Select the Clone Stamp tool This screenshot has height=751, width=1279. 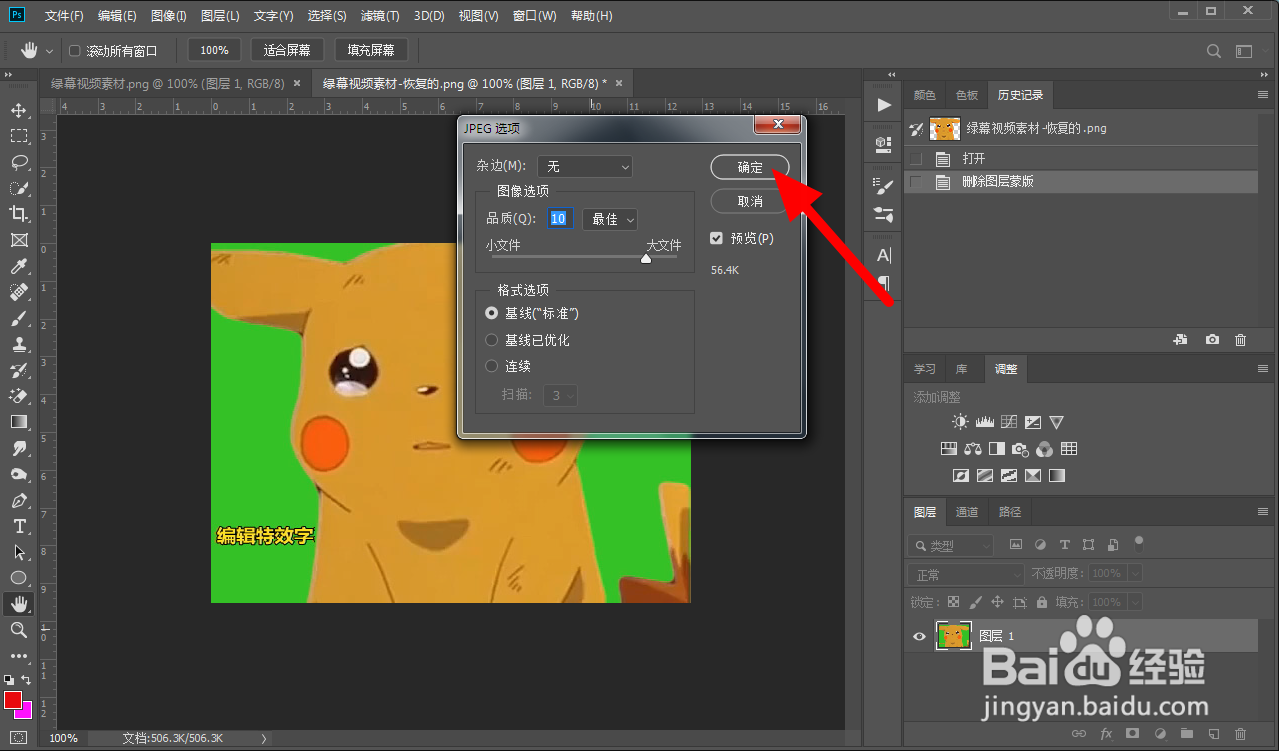point(19,344)
